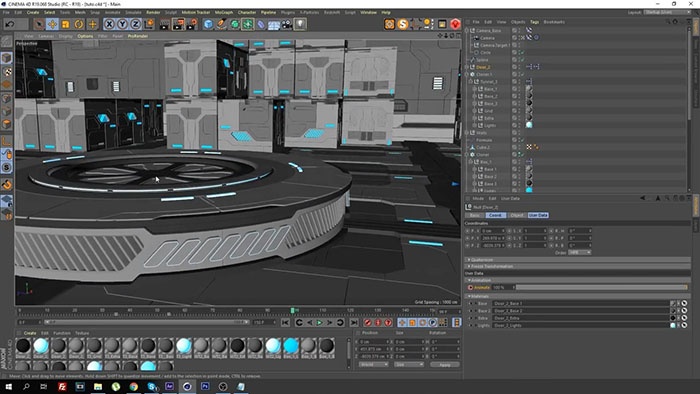Click Render View clapperboard icon
The width and height of the screenshot is (700, 394).
(x=165, y=24)
